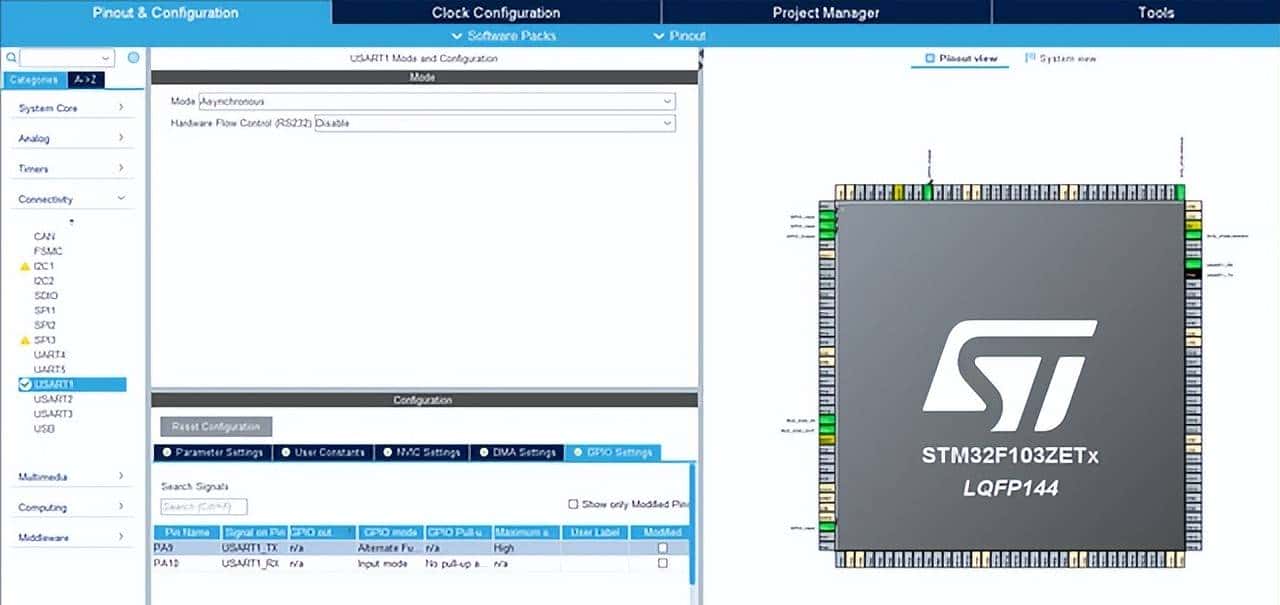Select the A->Z sorting tab

click(86, 80)
